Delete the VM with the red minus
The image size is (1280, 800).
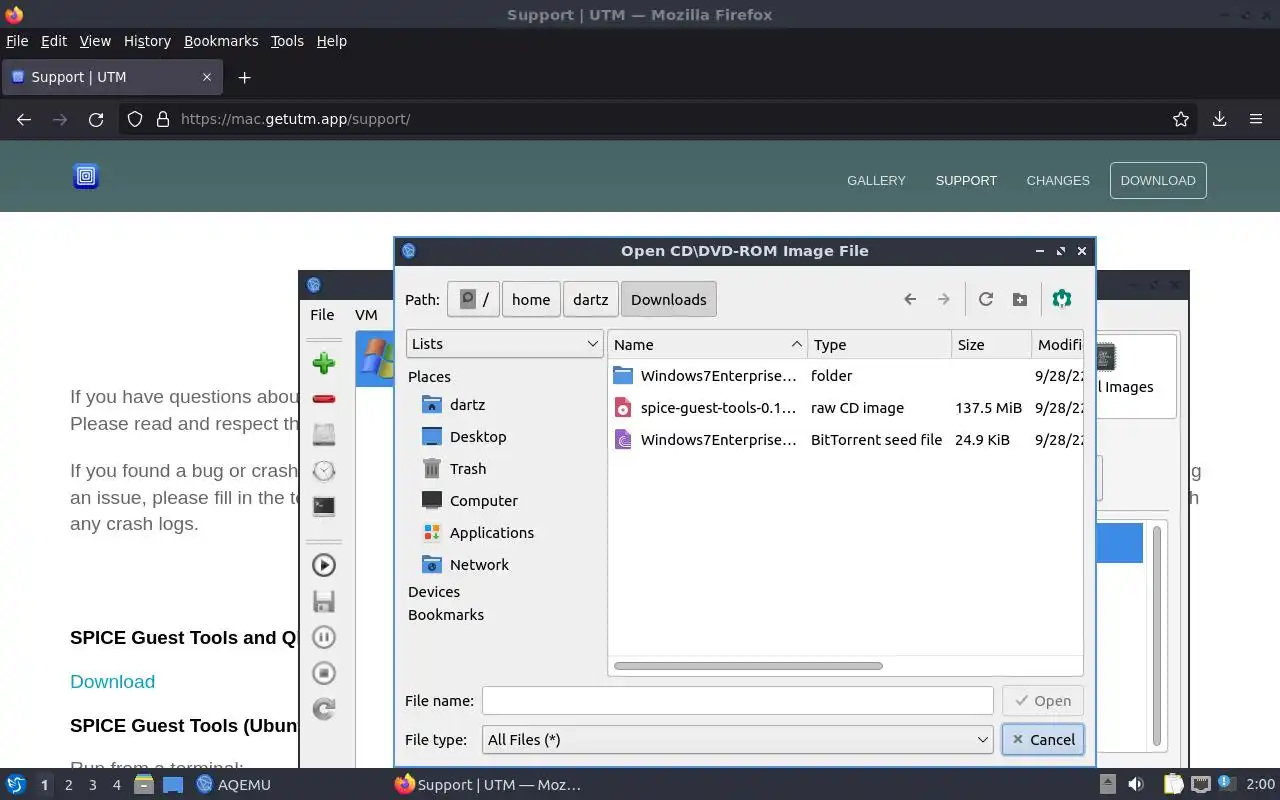point(323,399)
